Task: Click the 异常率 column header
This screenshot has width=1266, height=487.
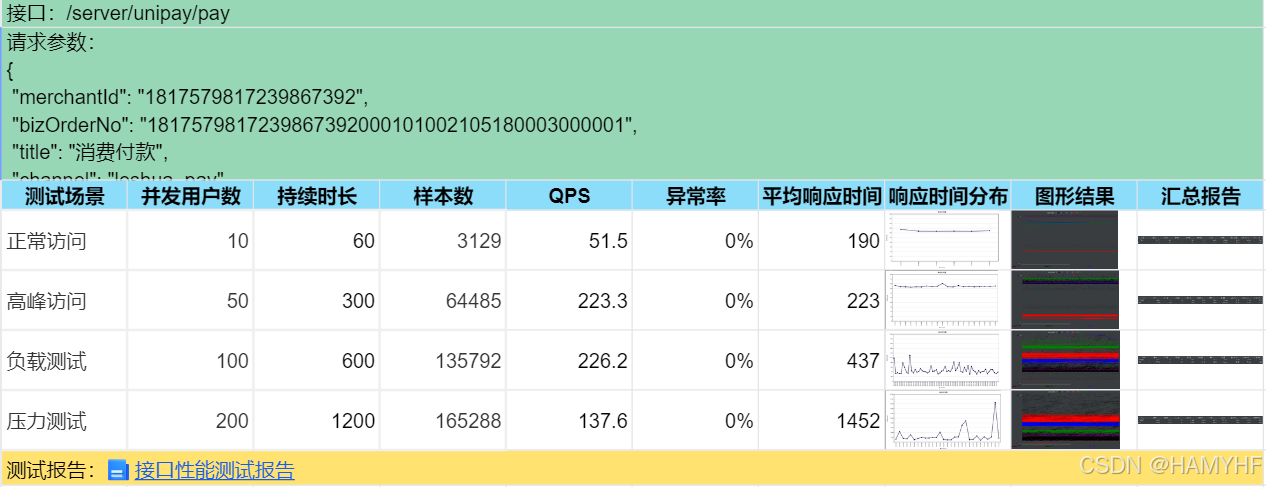Action: click(x=695, y=195)
